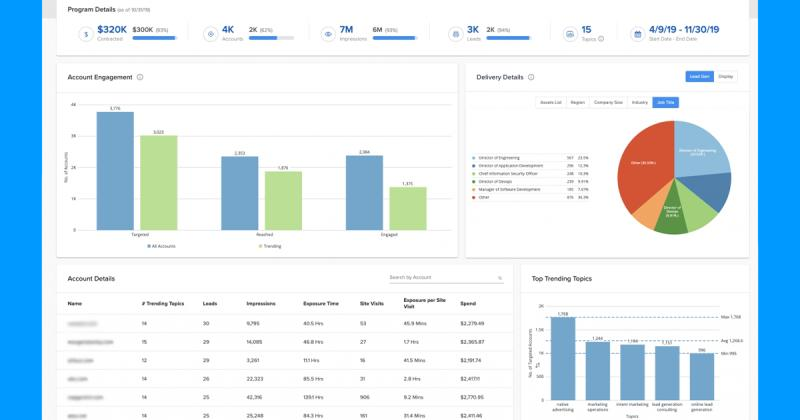This screenshot has width=800, height=420.
Task: Click the intent marketing bar
Action: [632, 372]
